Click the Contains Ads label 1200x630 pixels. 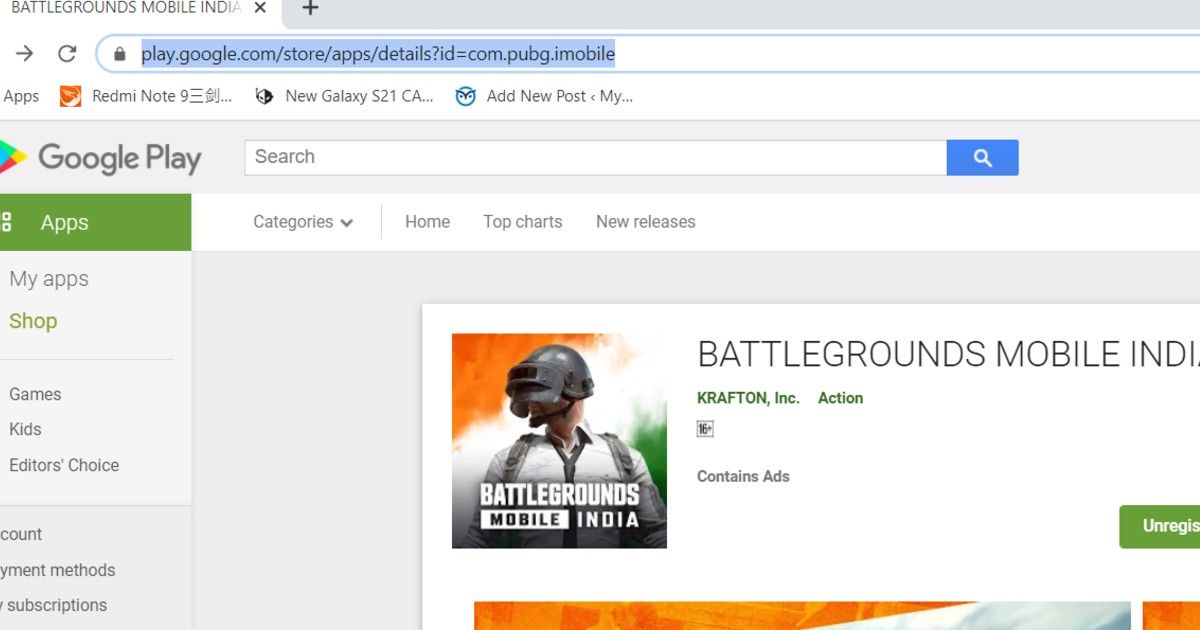[743, 477]
